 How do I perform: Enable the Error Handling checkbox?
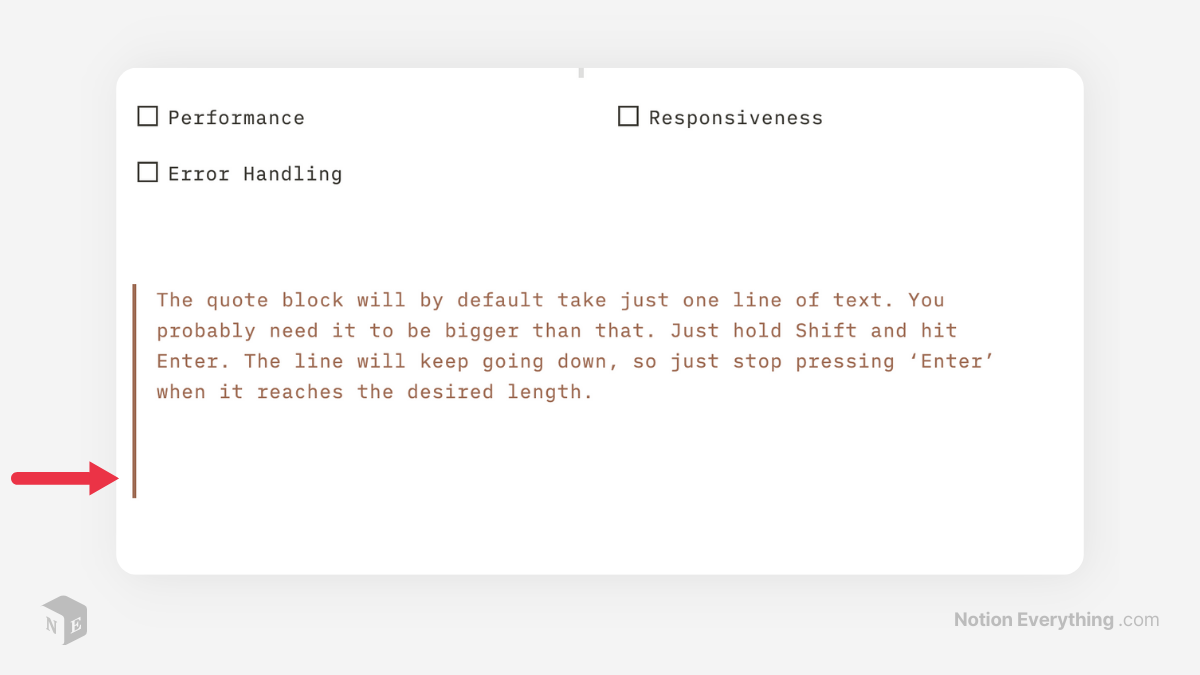[148, 173]
